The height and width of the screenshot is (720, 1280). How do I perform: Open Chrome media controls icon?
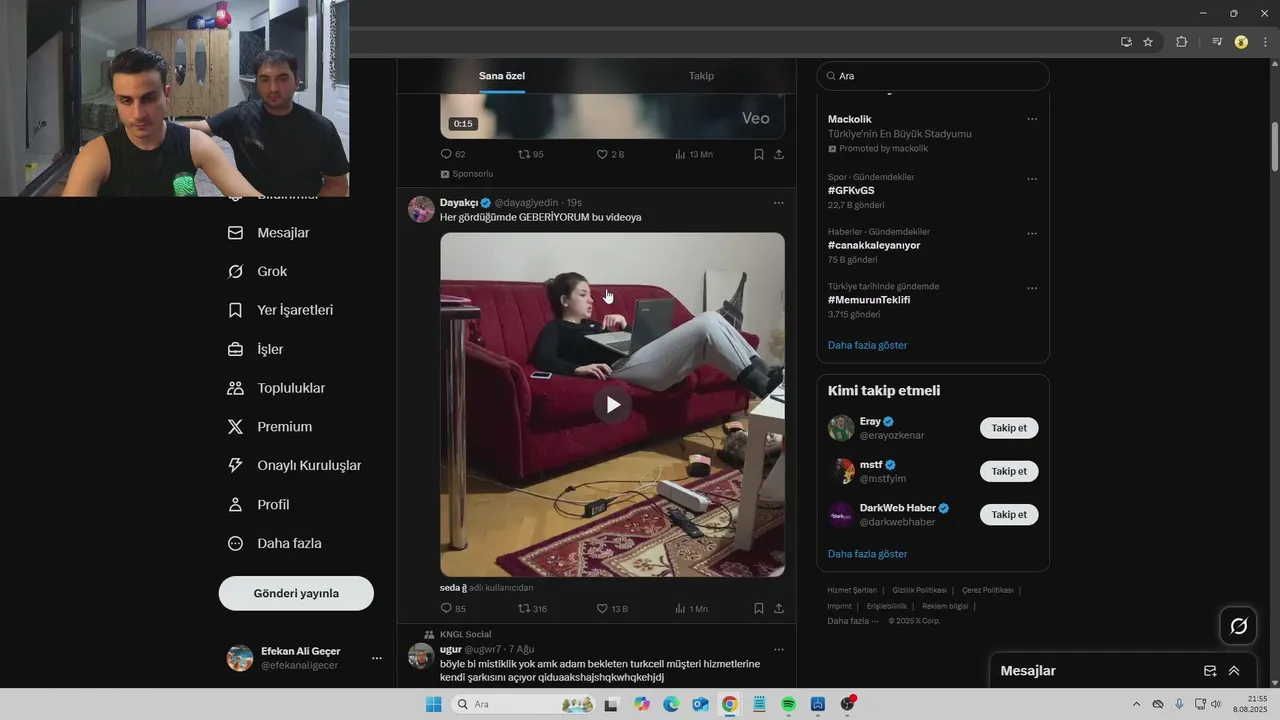coord(1217,42)
